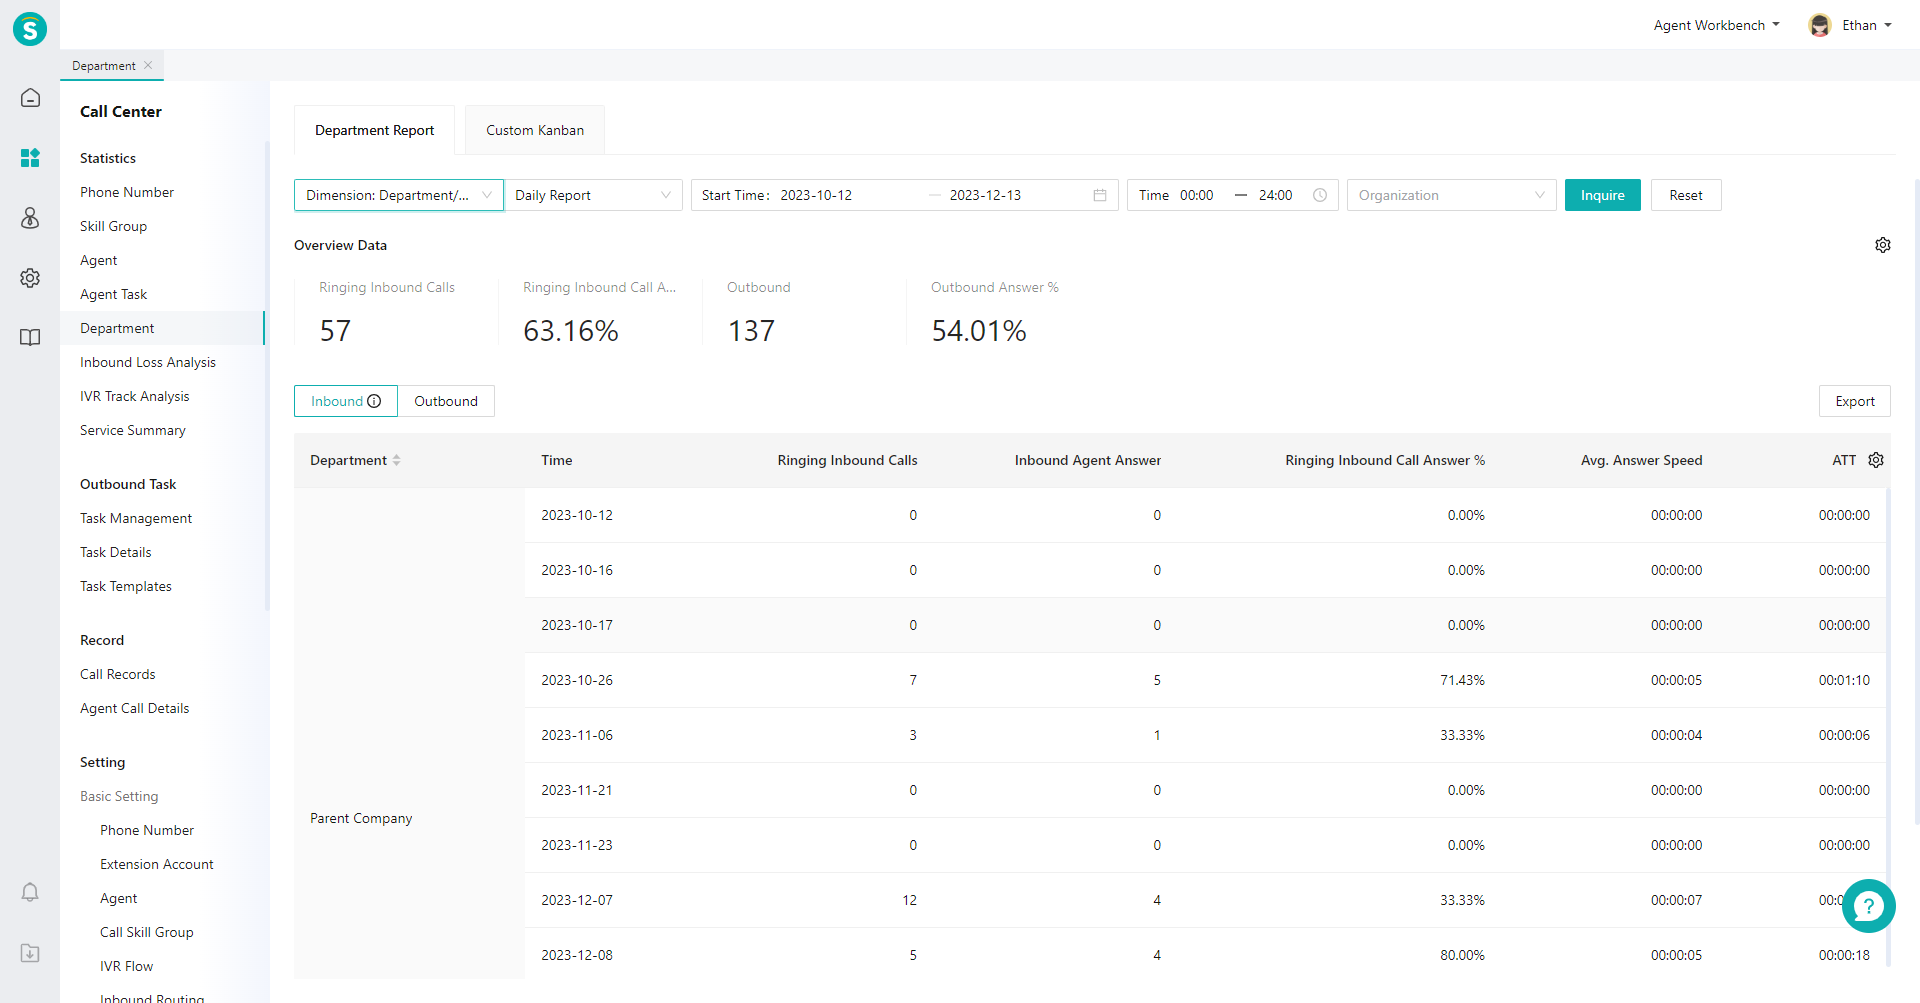The height and width of the screenshot is (1003, 1920).
Task: Click the Parent Company department cell
Action: pos(361,818)
